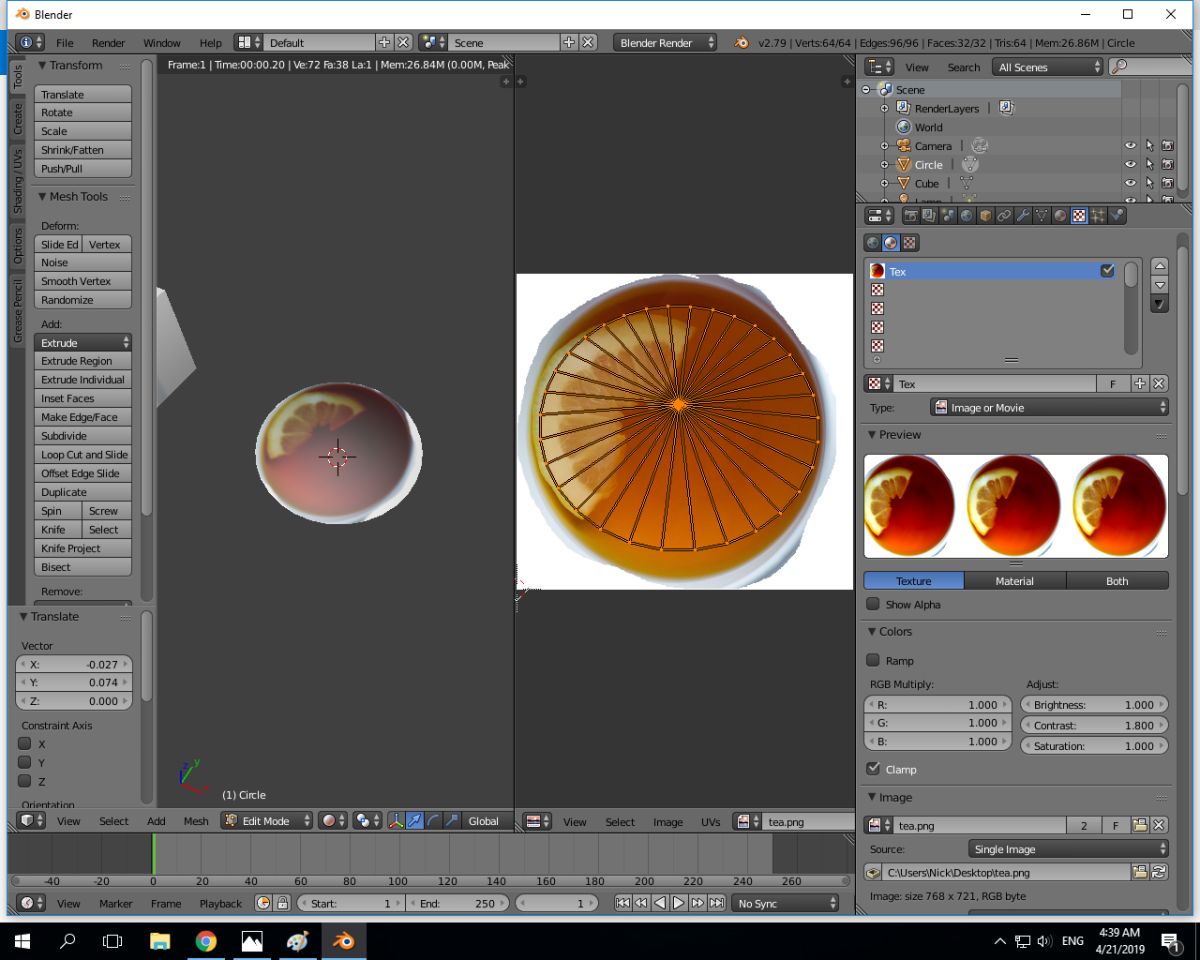Viewport: 1200px width, 960px height.
Task: Open the Particles properties tab
Action: [x=1098, y=215]
